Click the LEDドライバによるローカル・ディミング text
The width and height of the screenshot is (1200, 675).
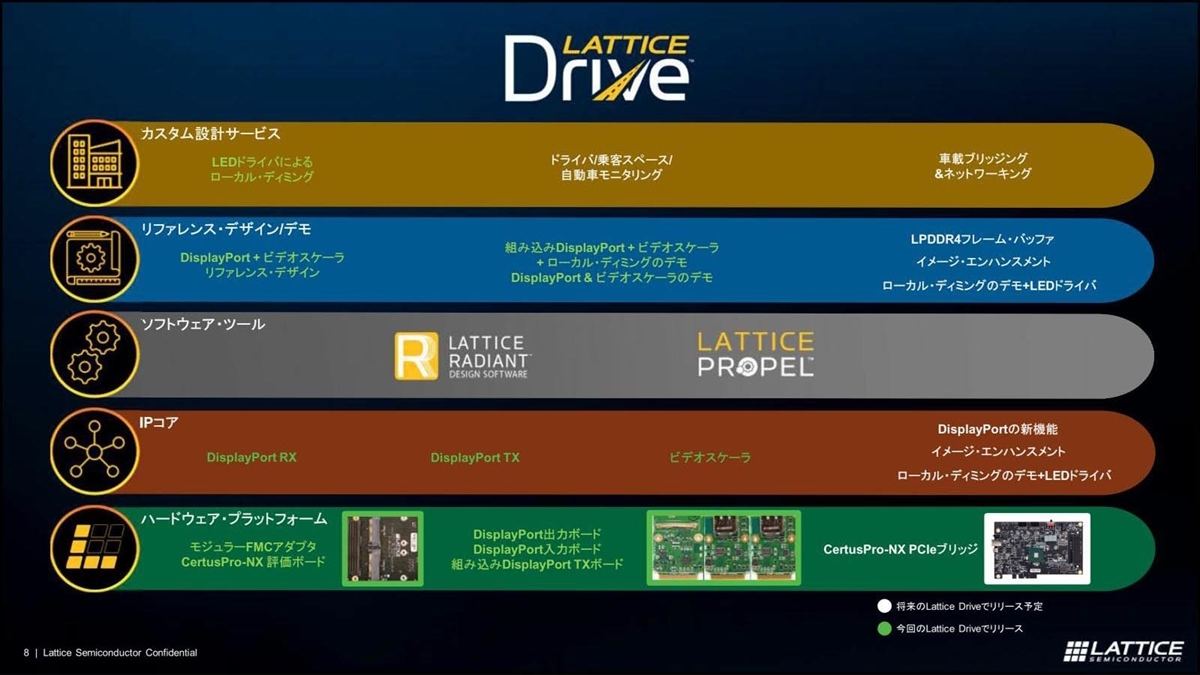tap(262, 168)
